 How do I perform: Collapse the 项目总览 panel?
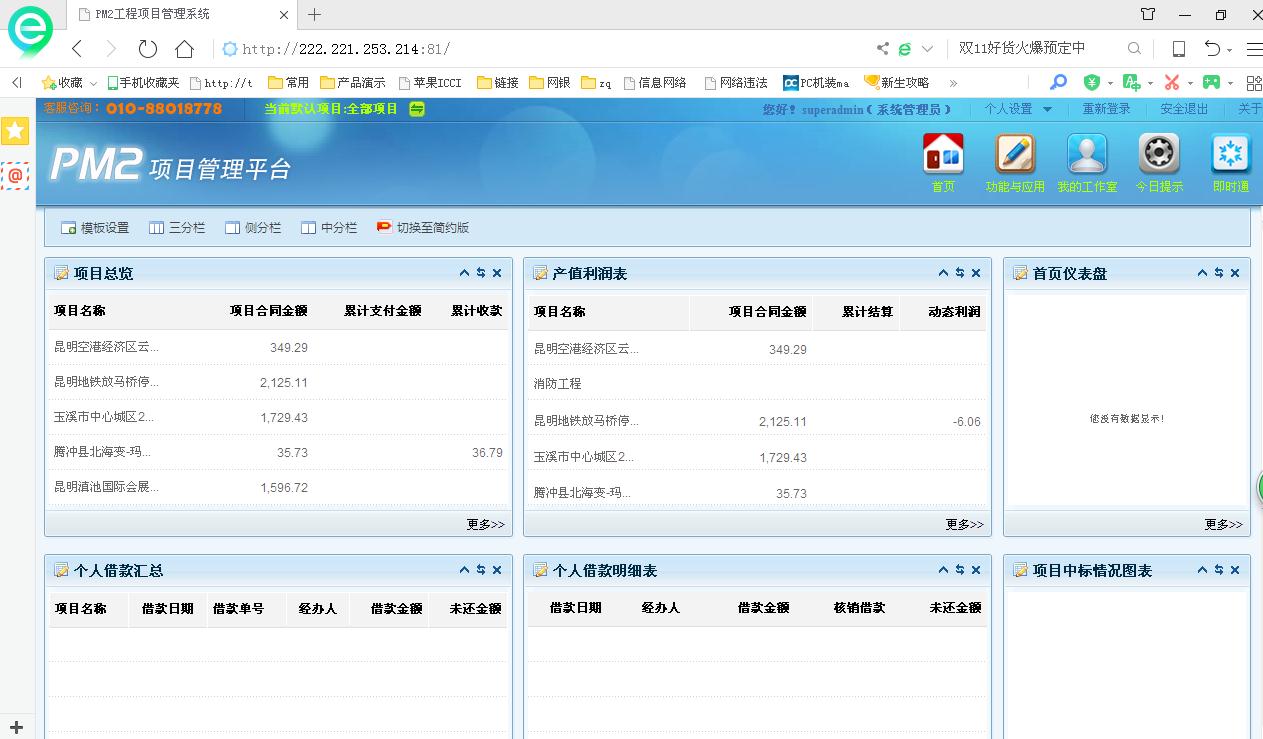tap(464, 273)
